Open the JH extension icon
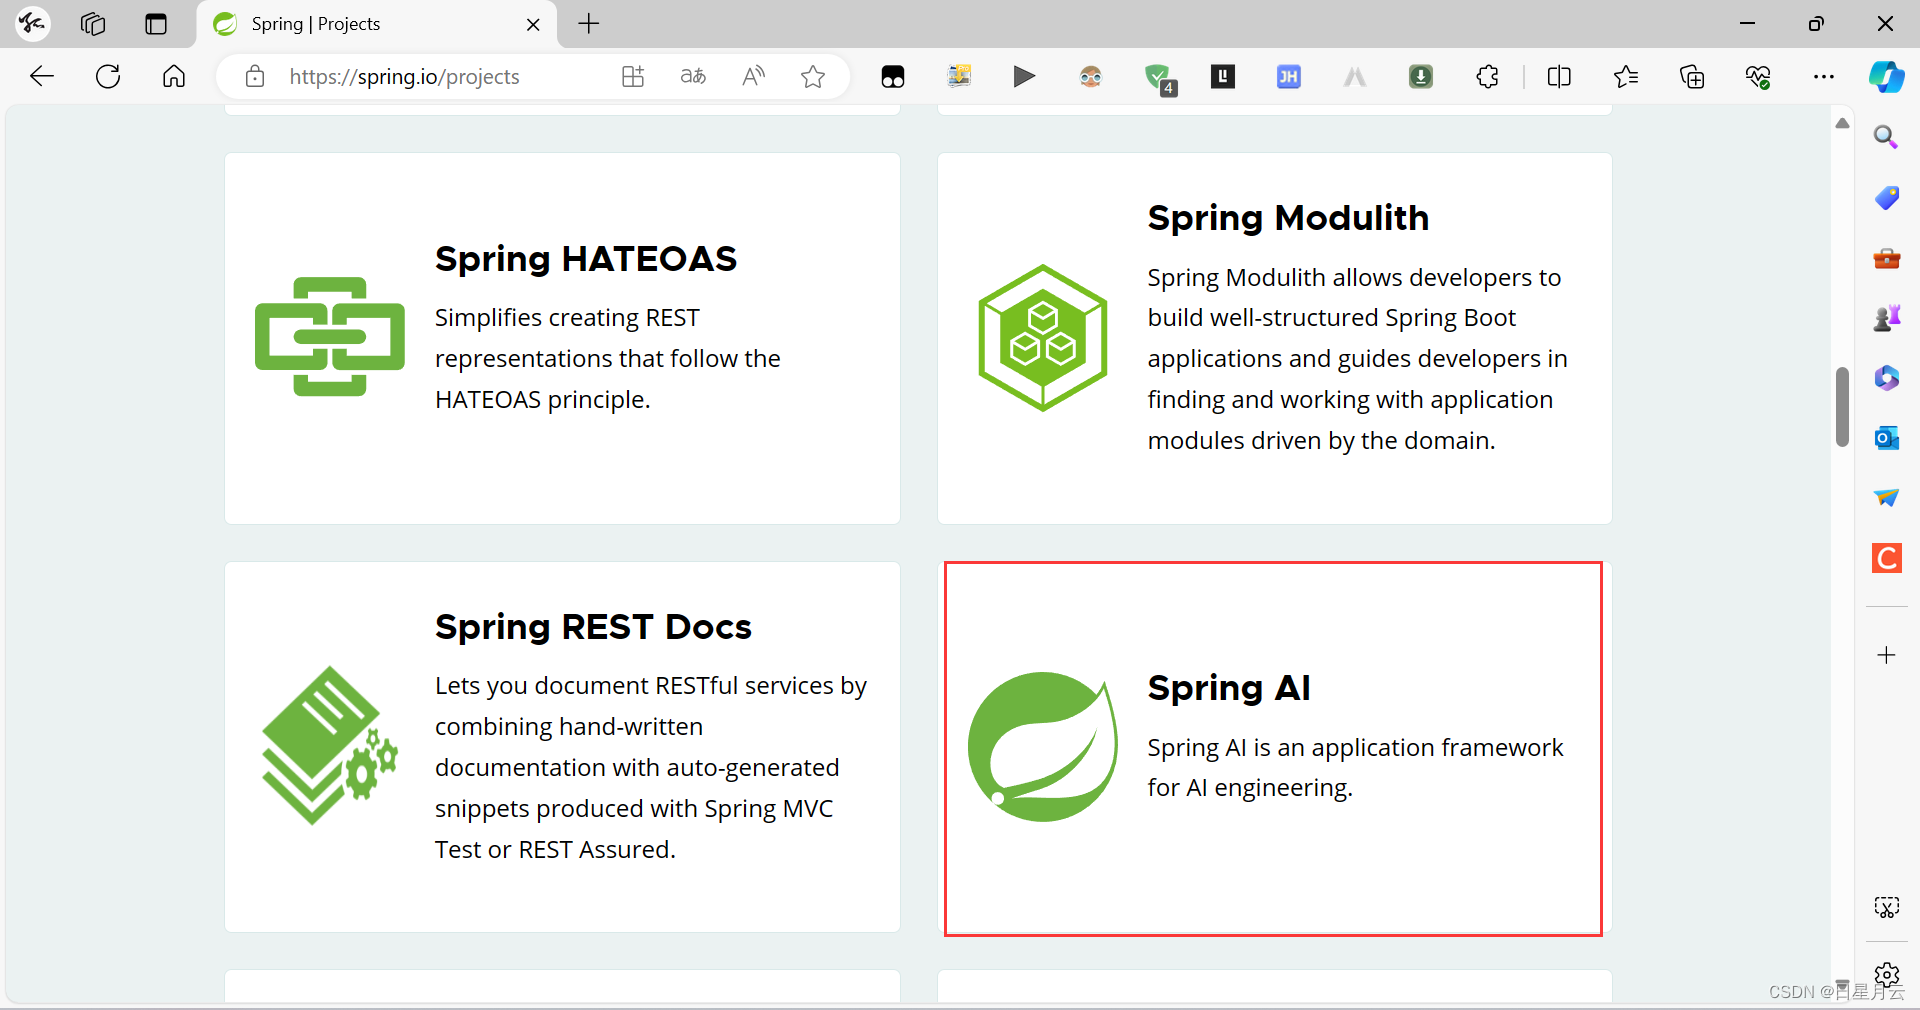 1289,76
